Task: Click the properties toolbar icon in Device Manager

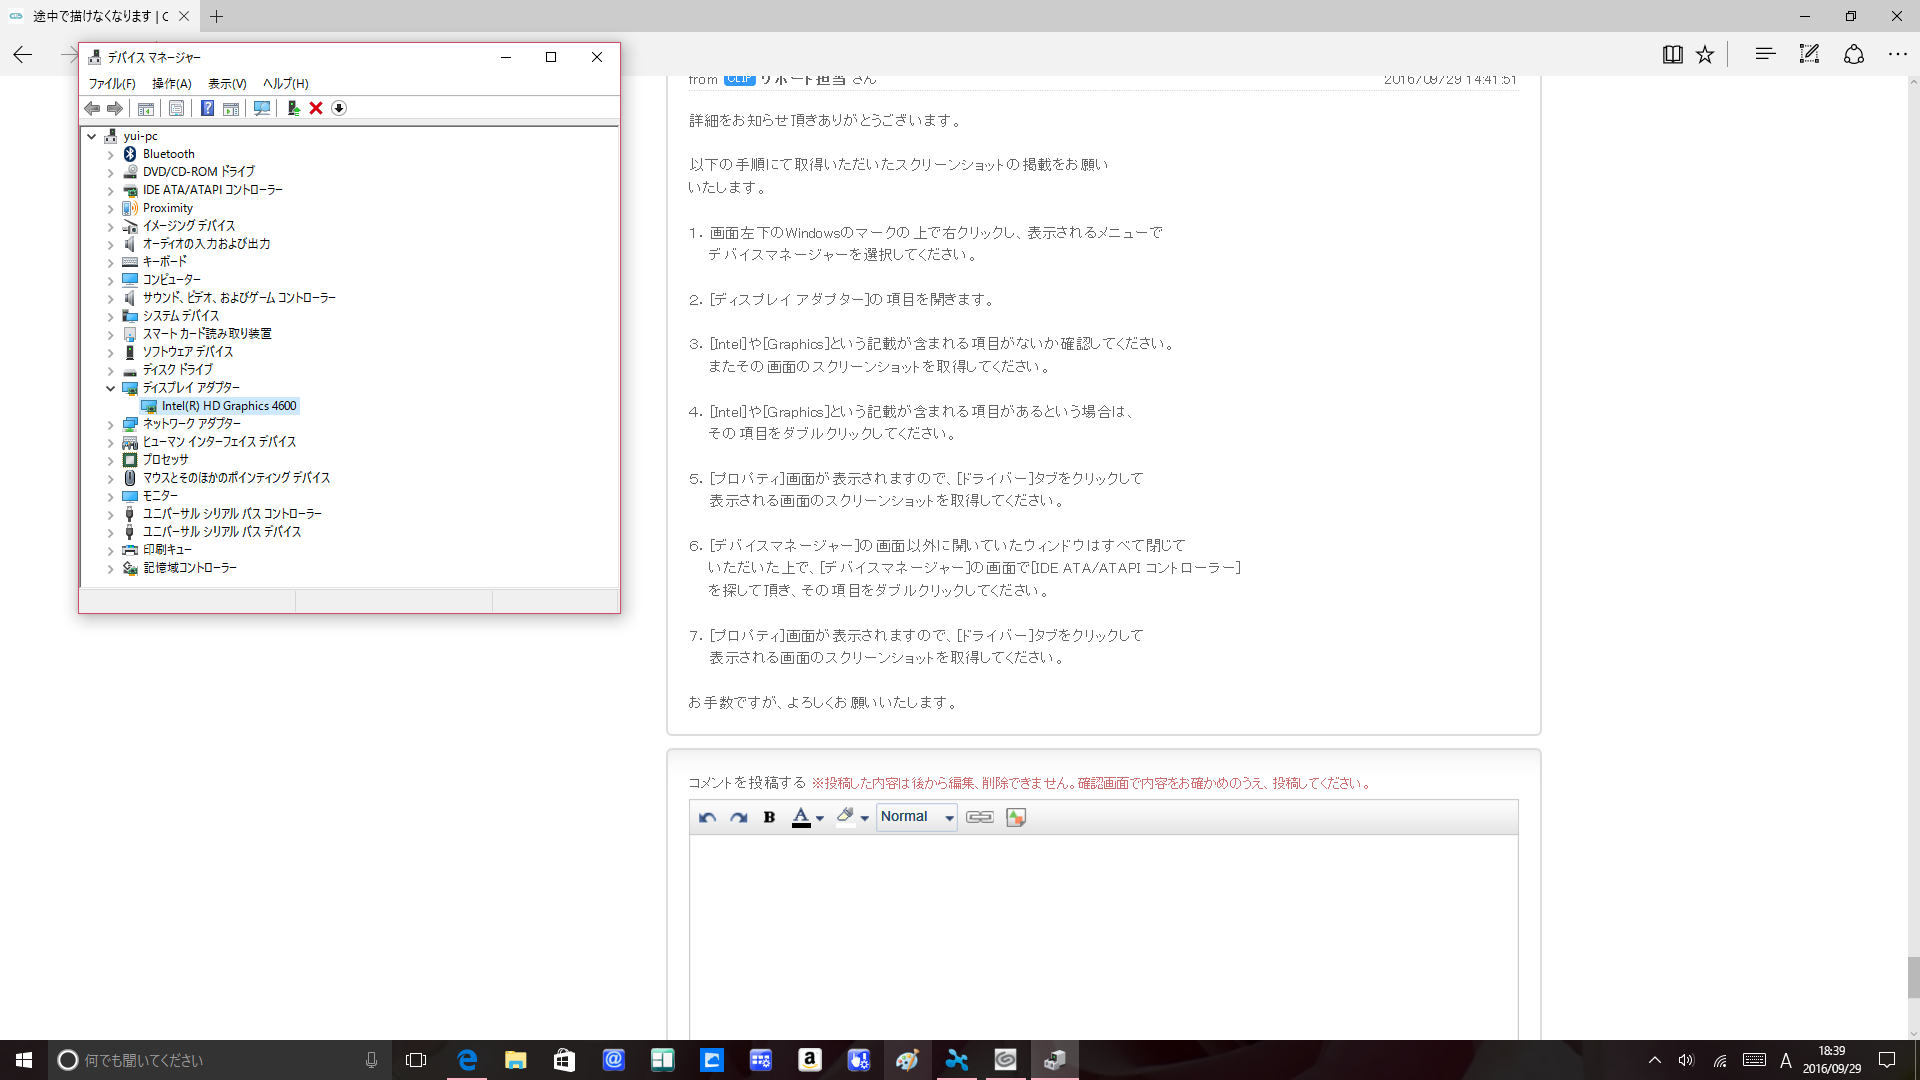Action: (x=177, y=108)
